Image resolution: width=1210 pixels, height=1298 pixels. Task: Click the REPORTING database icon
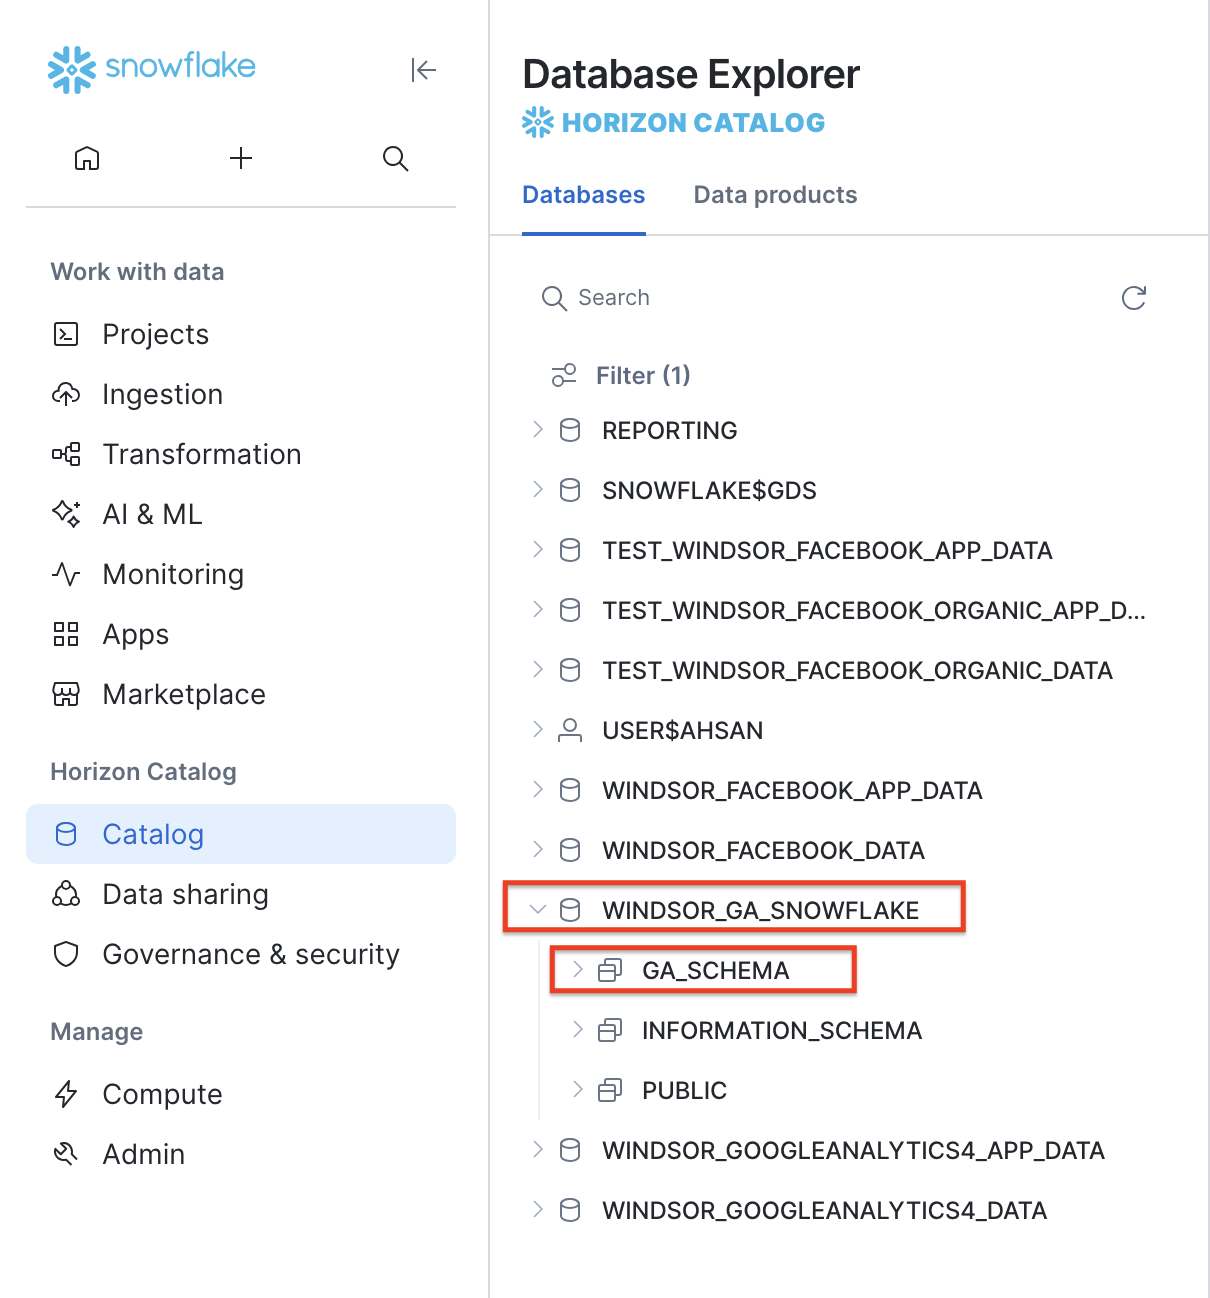pos(570,430)
